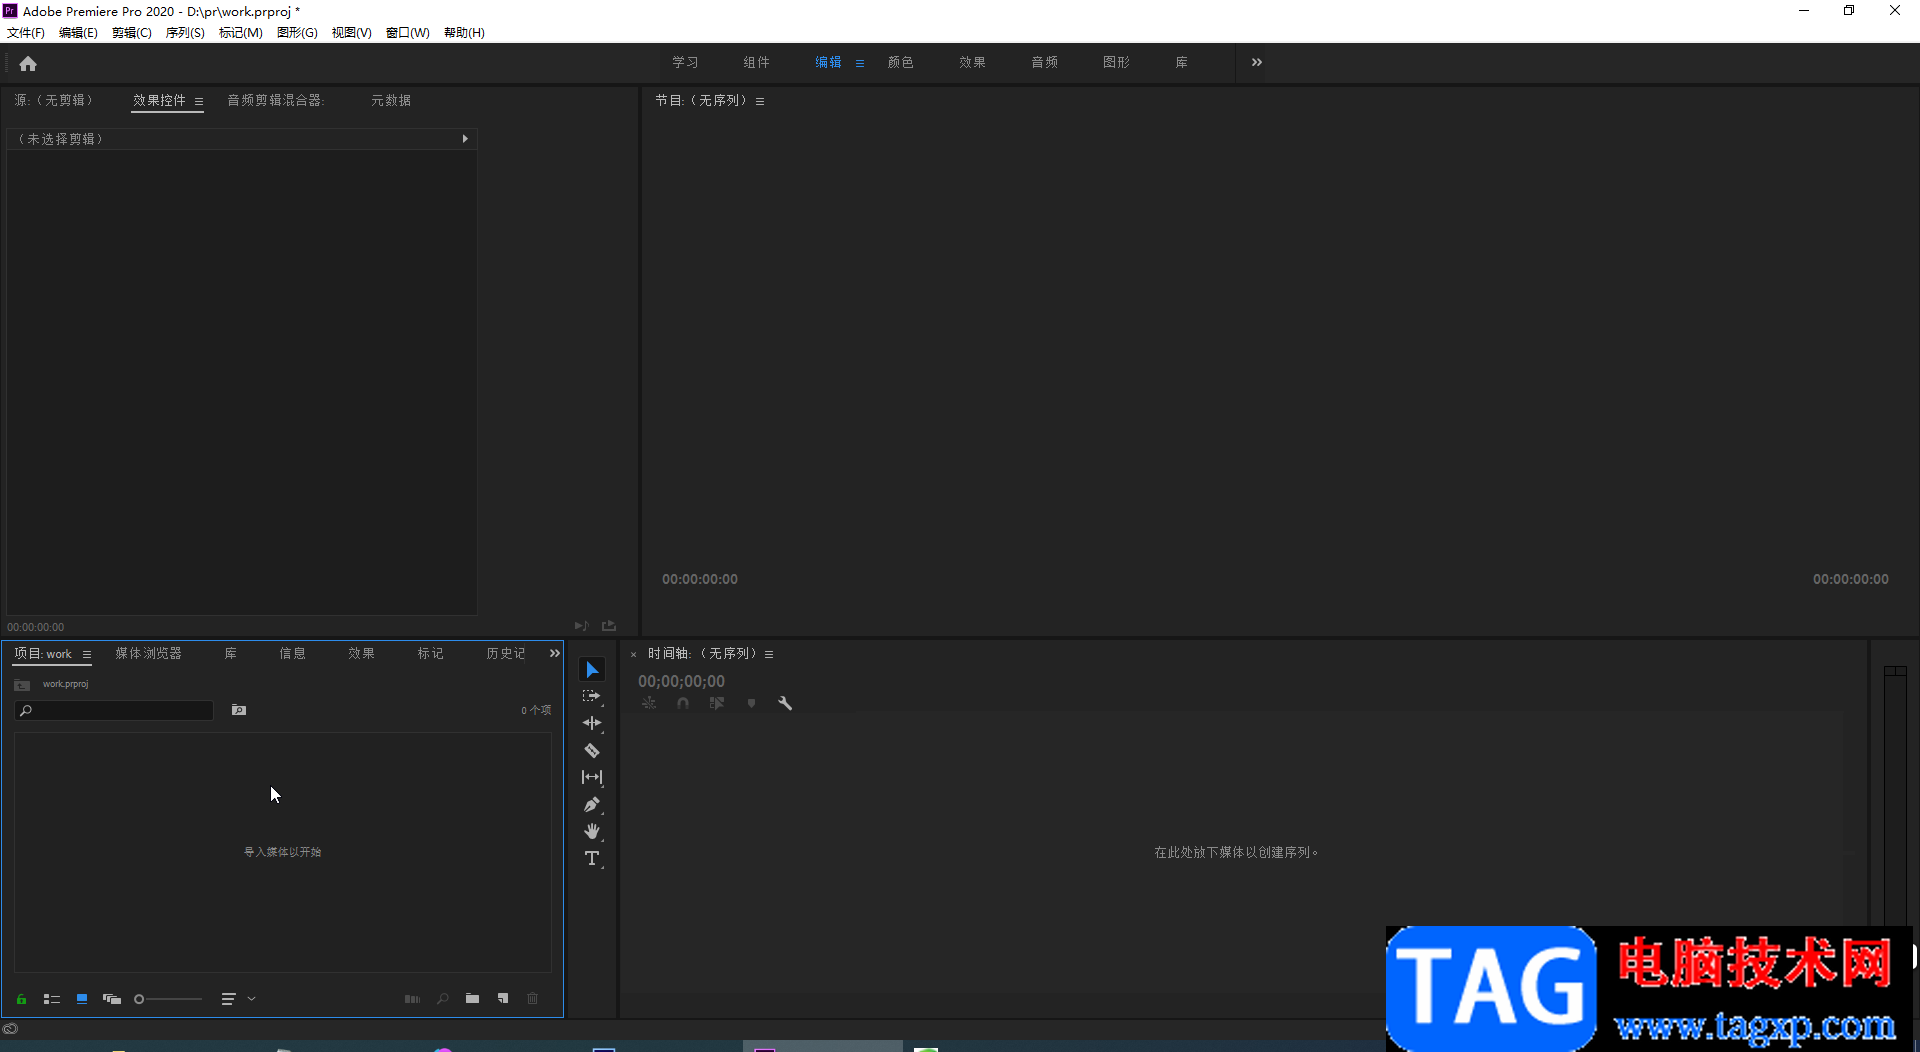Select the Hand tool
Screen dimensions: 1920x1052
coord(592,831)
